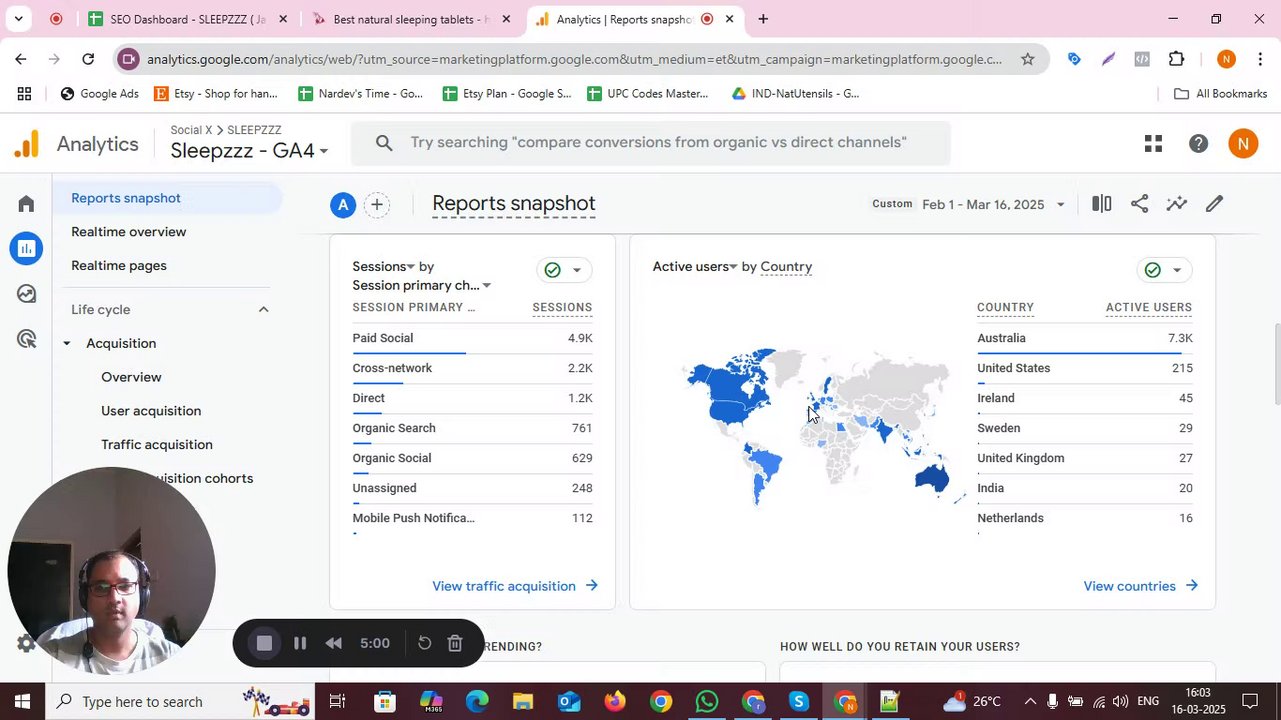The height and width of the screenshot is (720, 1281).
Task: Open the UPC Codes Master bookmark
Action: (648, 94)
